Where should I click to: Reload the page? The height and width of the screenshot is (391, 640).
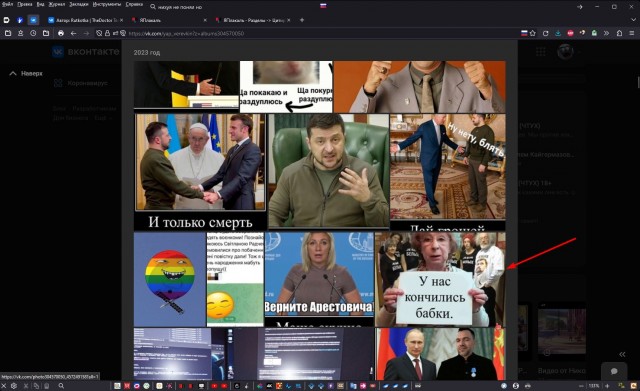pos(545,33)
